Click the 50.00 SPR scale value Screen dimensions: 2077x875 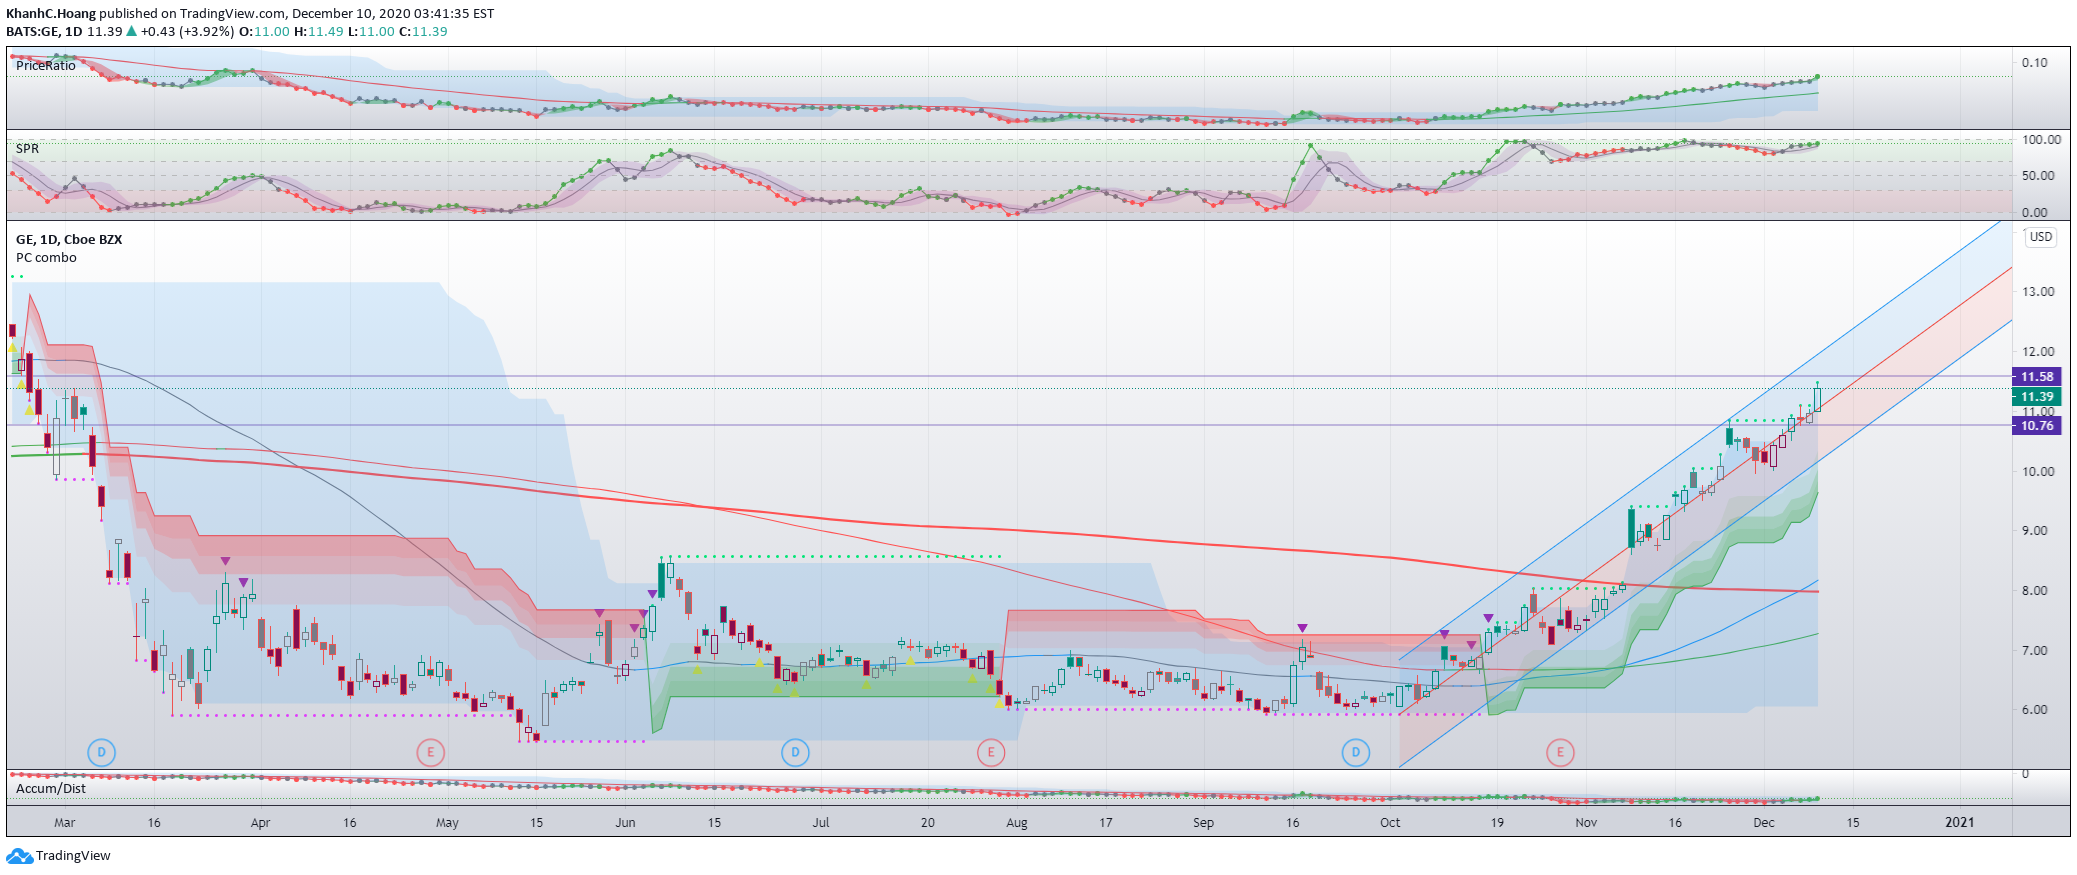pos(2038,176)
